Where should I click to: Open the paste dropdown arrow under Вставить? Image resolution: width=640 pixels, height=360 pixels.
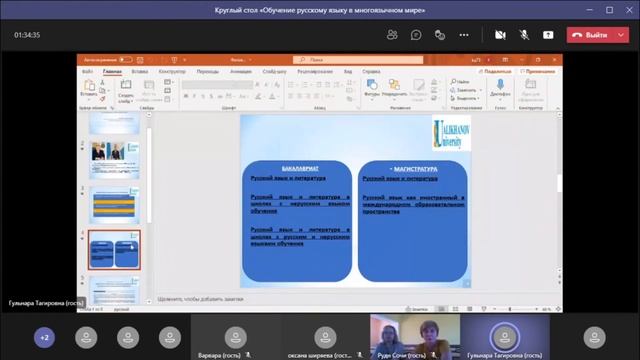89,99
